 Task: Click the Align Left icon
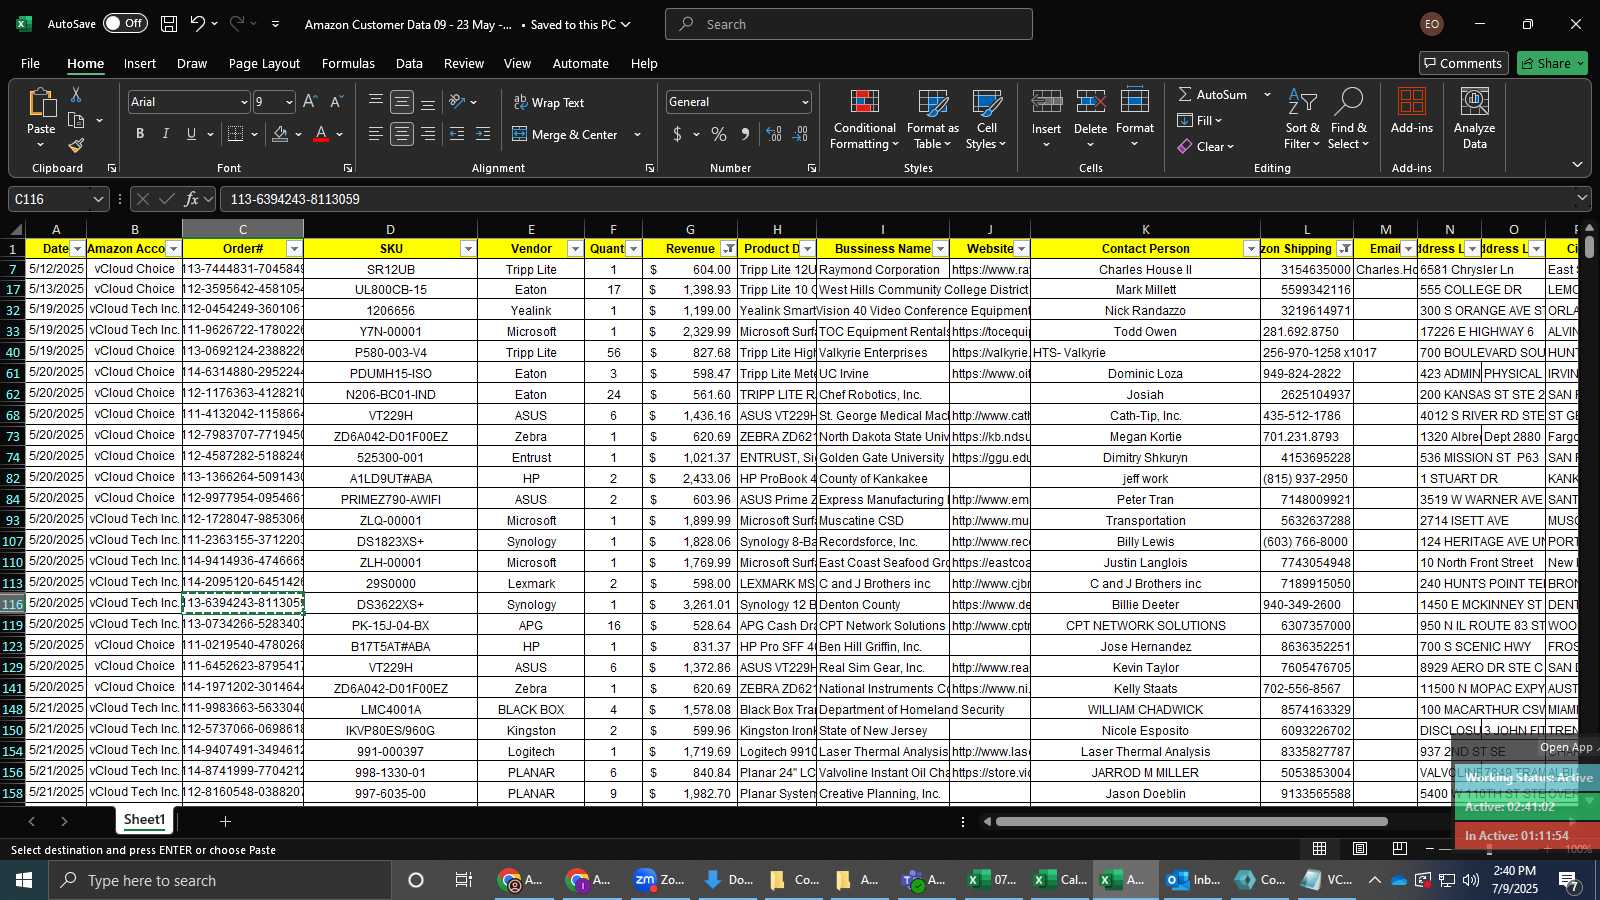coord(376,134)
